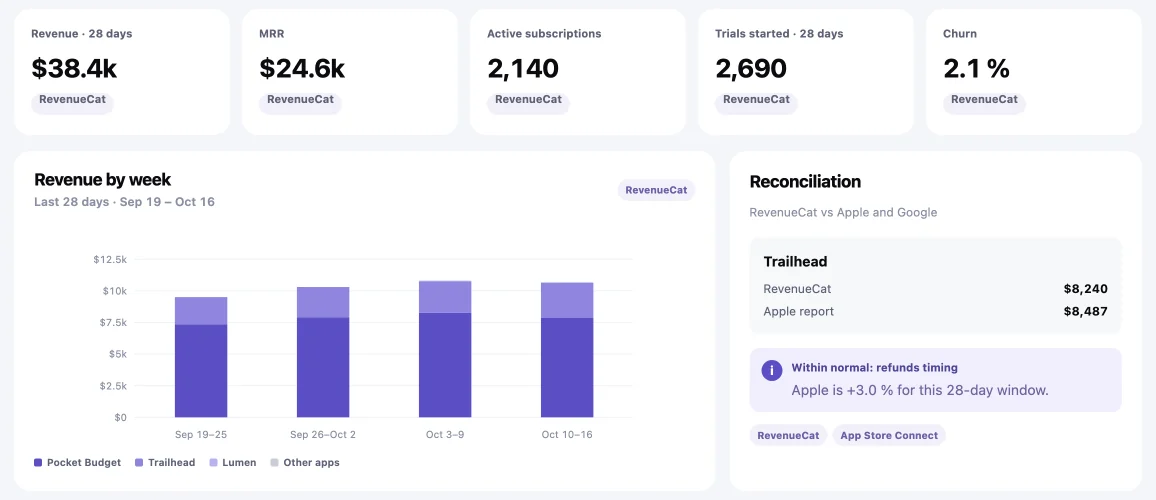This screenshot has width=1156, height=500.
Task: Click the Revenue by week heading
Action: (102, 179)
